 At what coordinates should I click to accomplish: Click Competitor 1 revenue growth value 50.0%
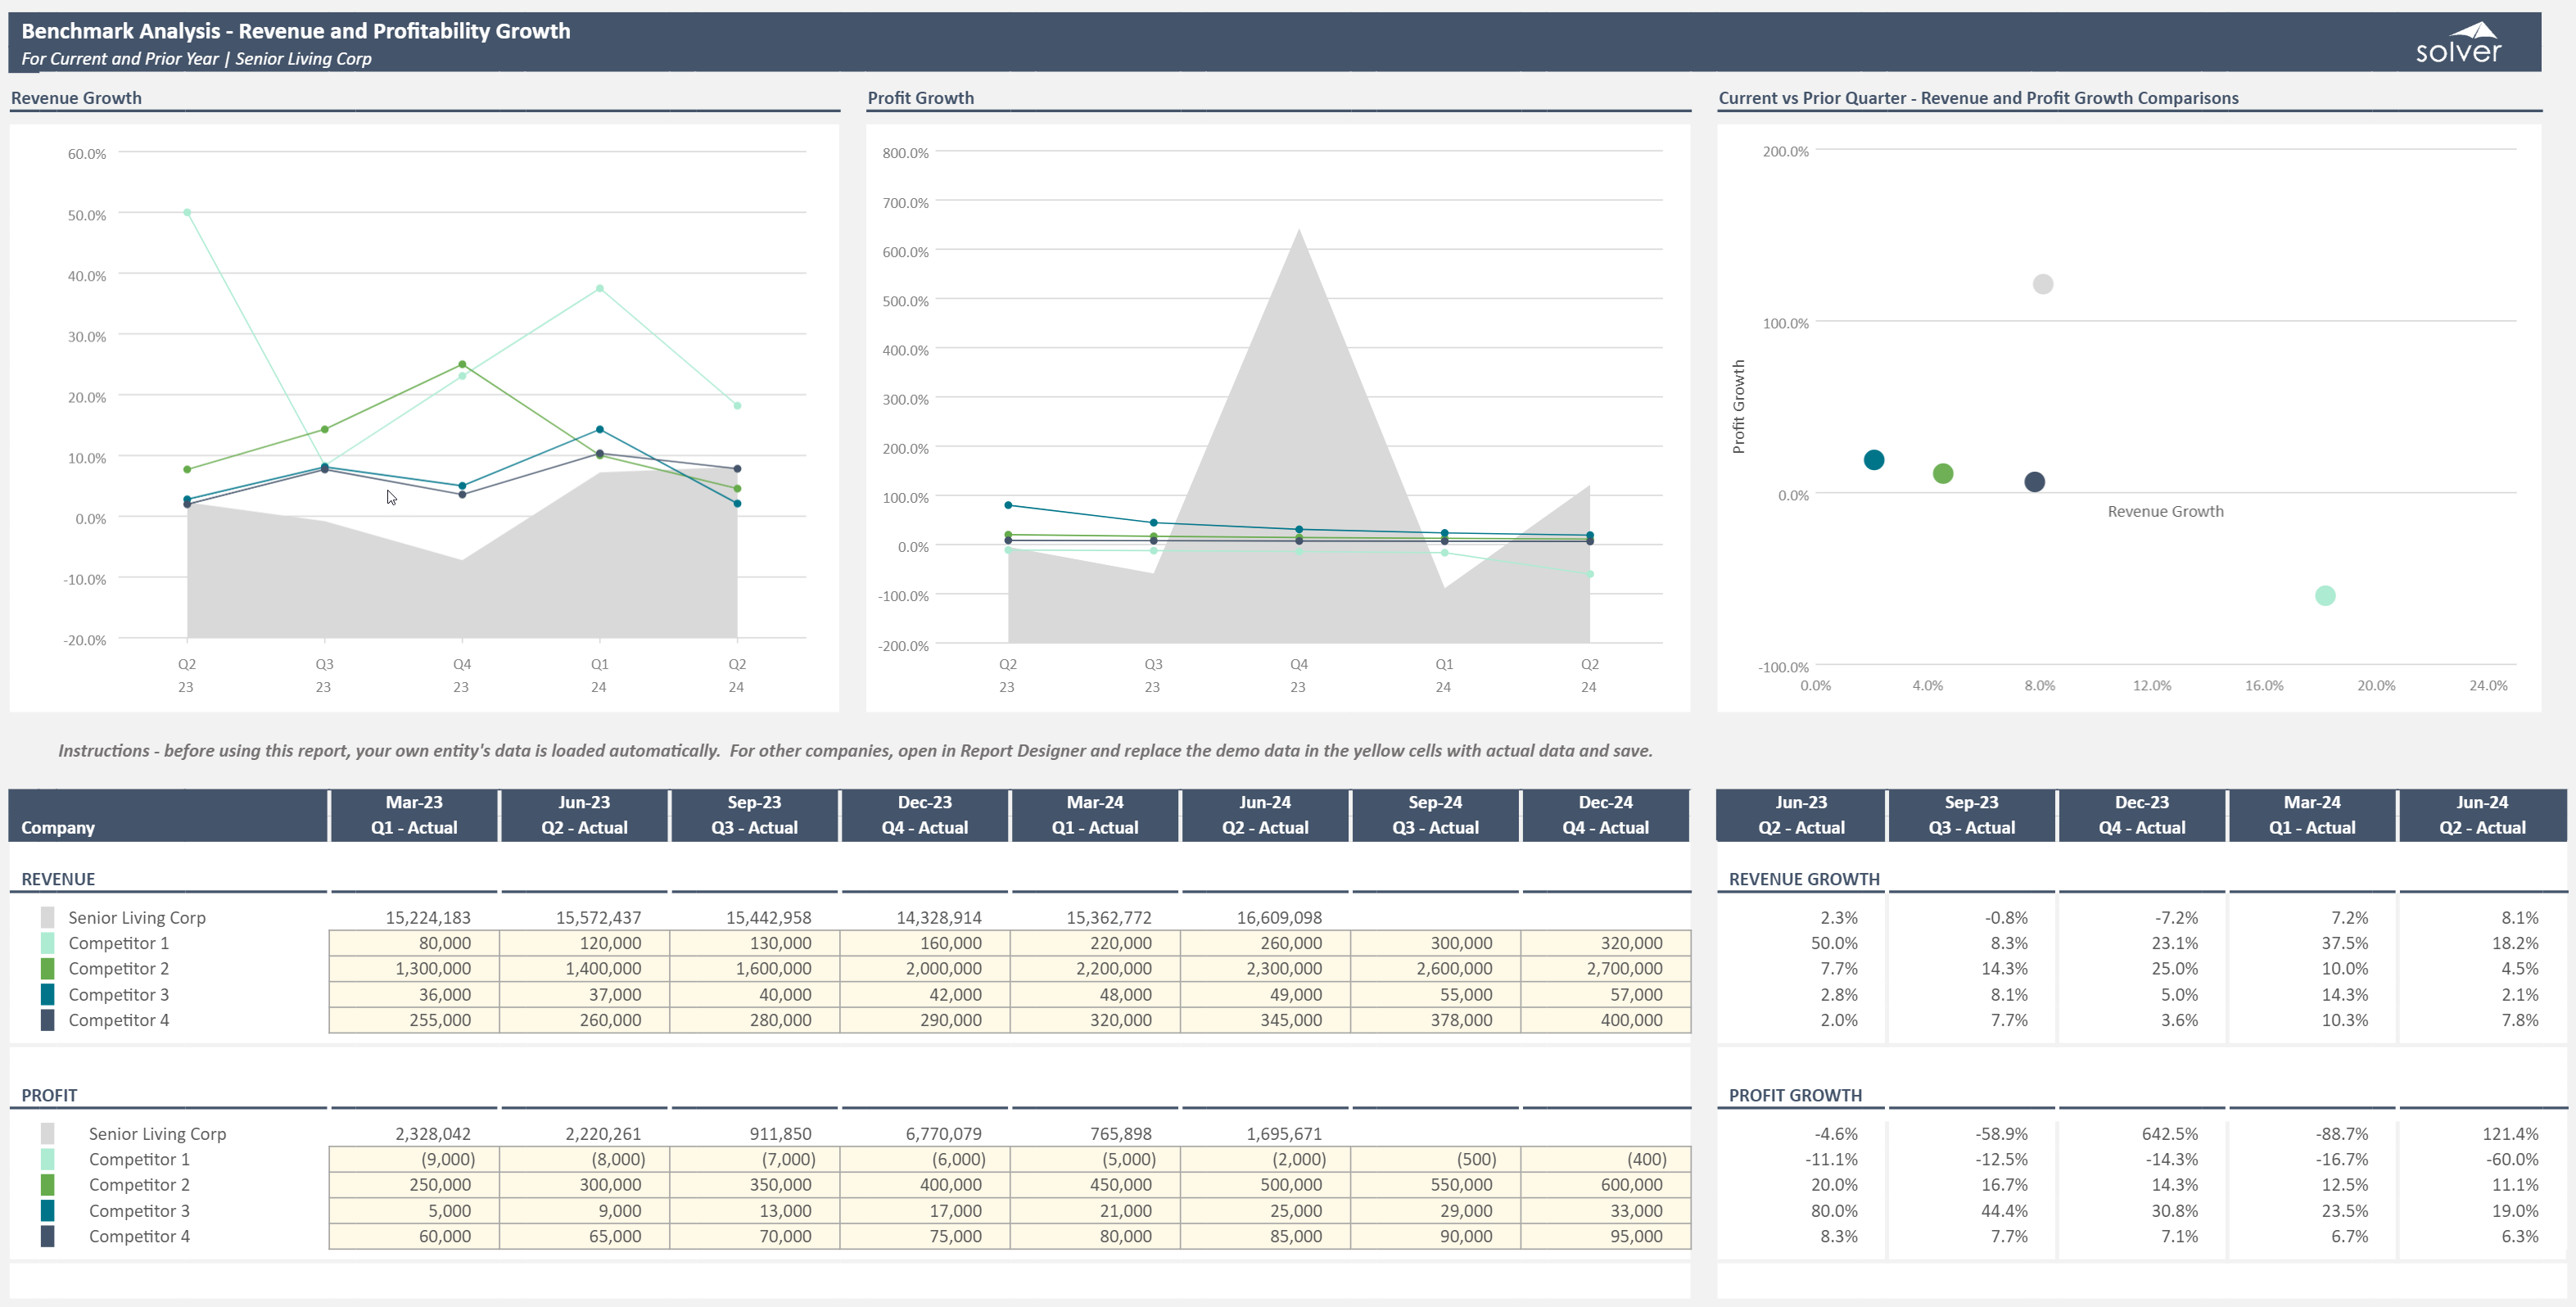(1834, 943)
